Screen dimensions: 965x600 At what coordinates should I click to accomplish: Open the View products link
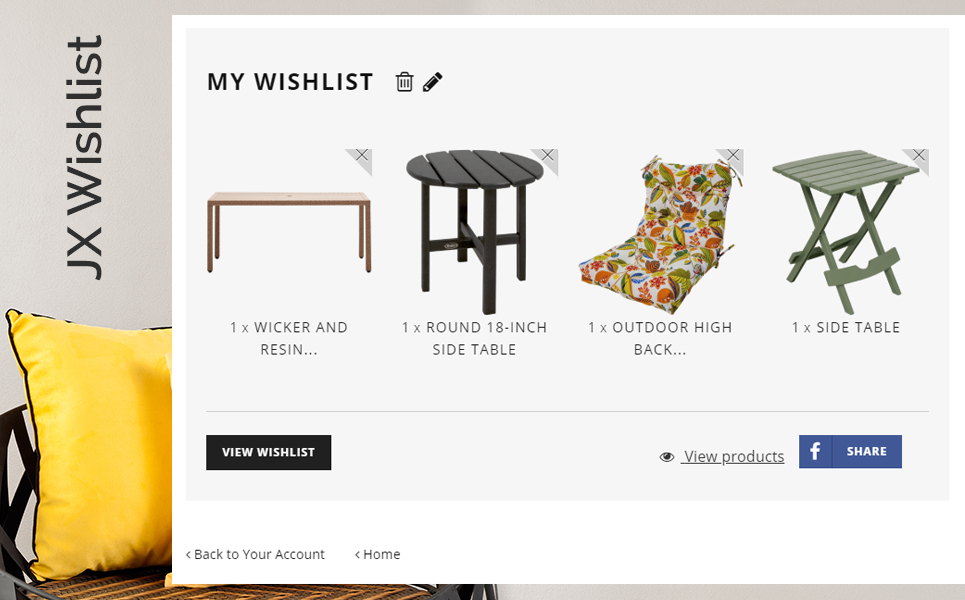click(733, 457)
